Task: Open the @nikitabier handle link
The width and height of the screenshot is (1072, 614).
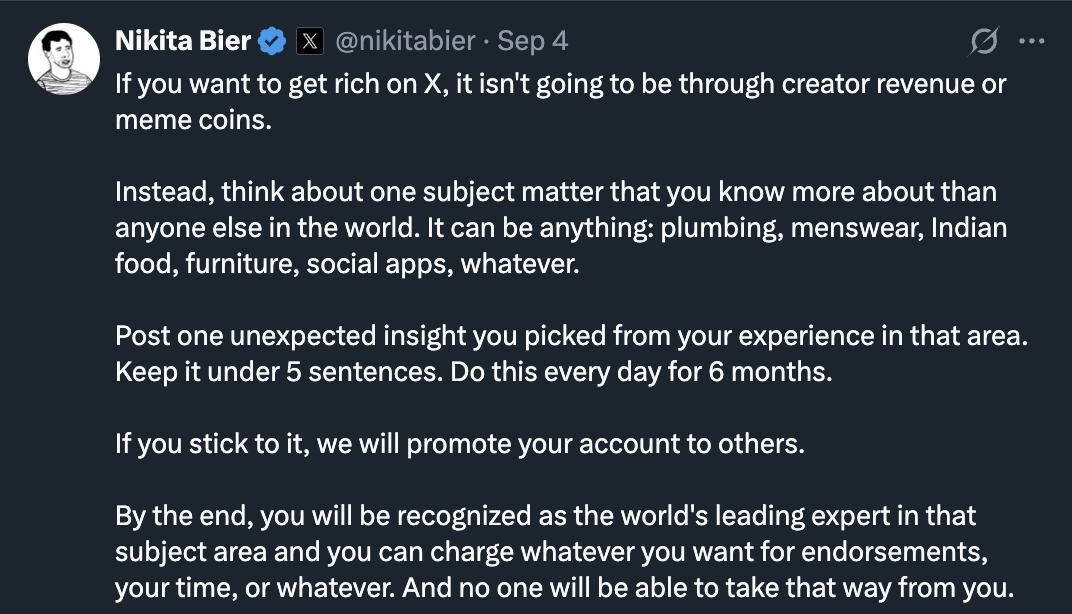Action: 405,41
